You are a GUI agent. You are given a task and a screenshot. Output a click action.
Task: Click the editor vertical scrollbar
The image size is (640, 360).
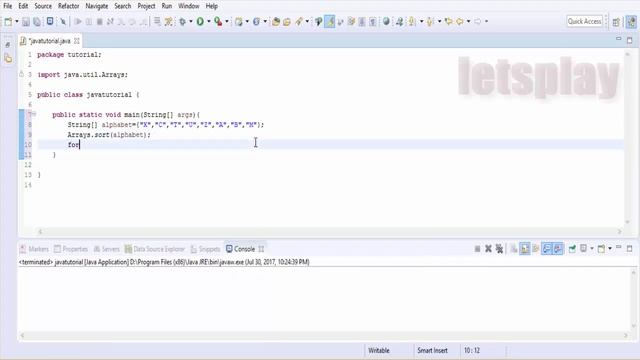tap(627, 138)
